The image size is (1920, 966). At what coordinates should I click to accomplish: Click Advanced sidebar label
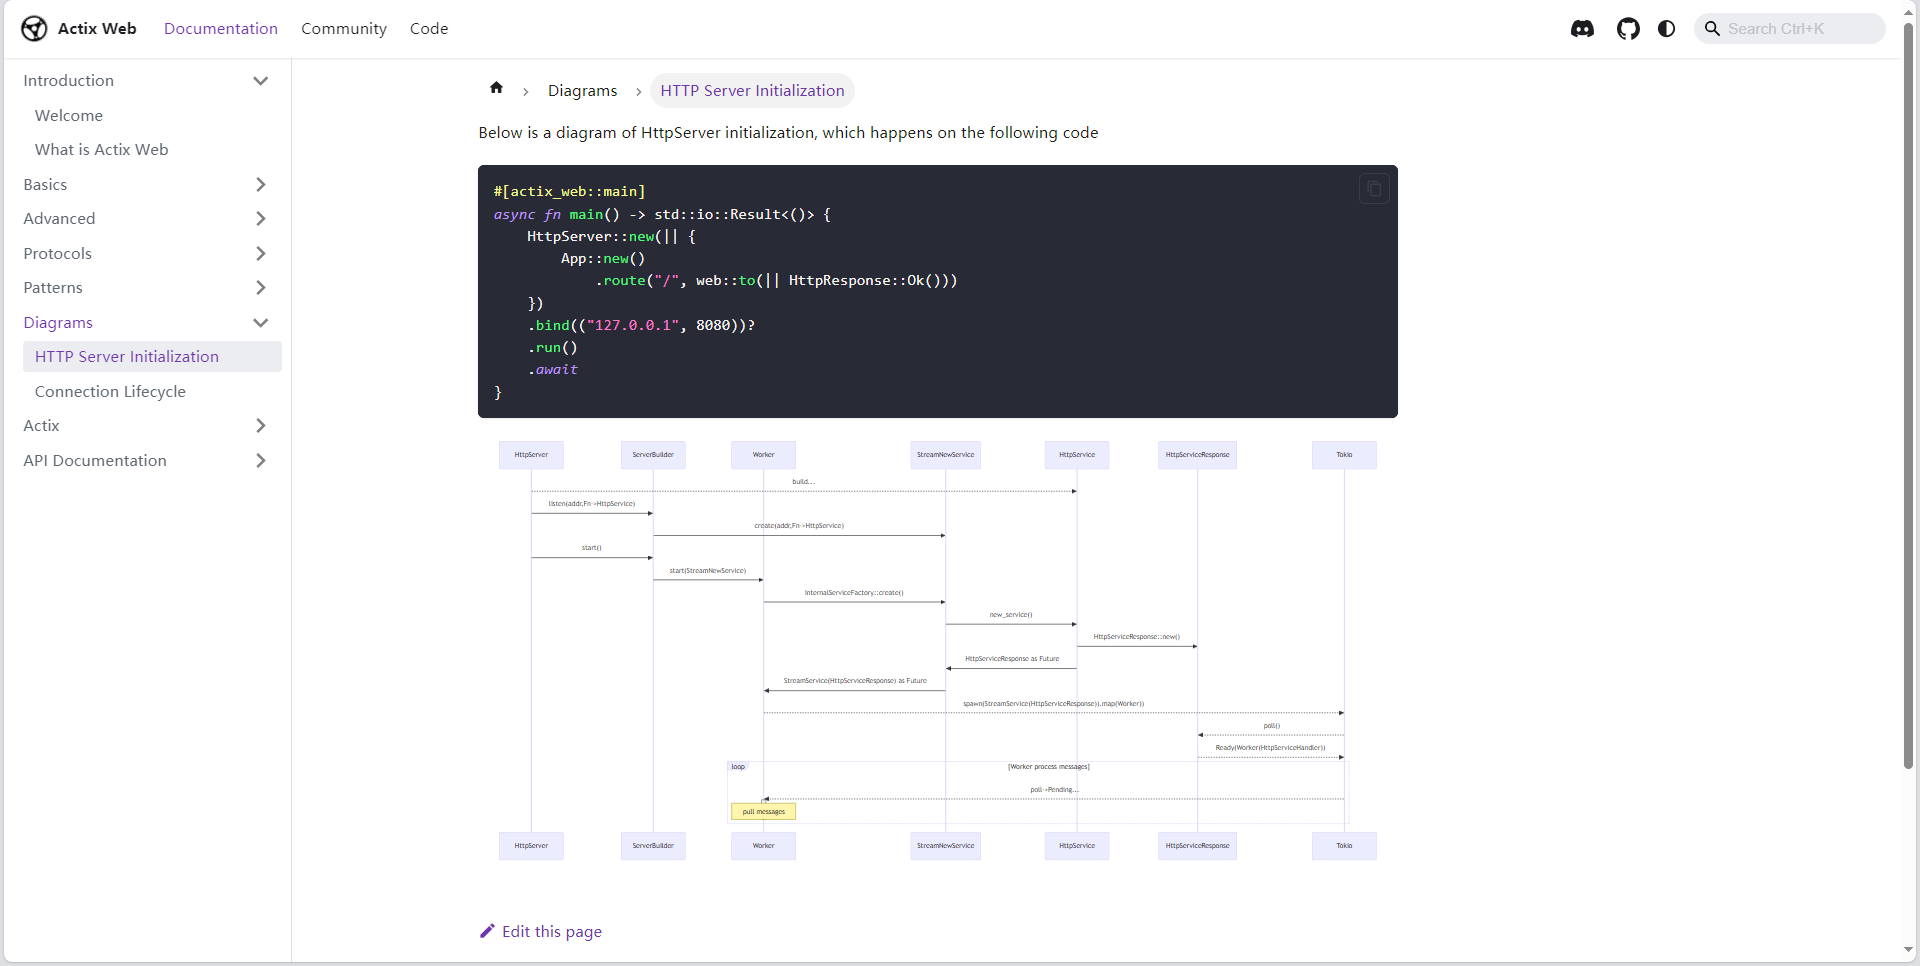59,219
